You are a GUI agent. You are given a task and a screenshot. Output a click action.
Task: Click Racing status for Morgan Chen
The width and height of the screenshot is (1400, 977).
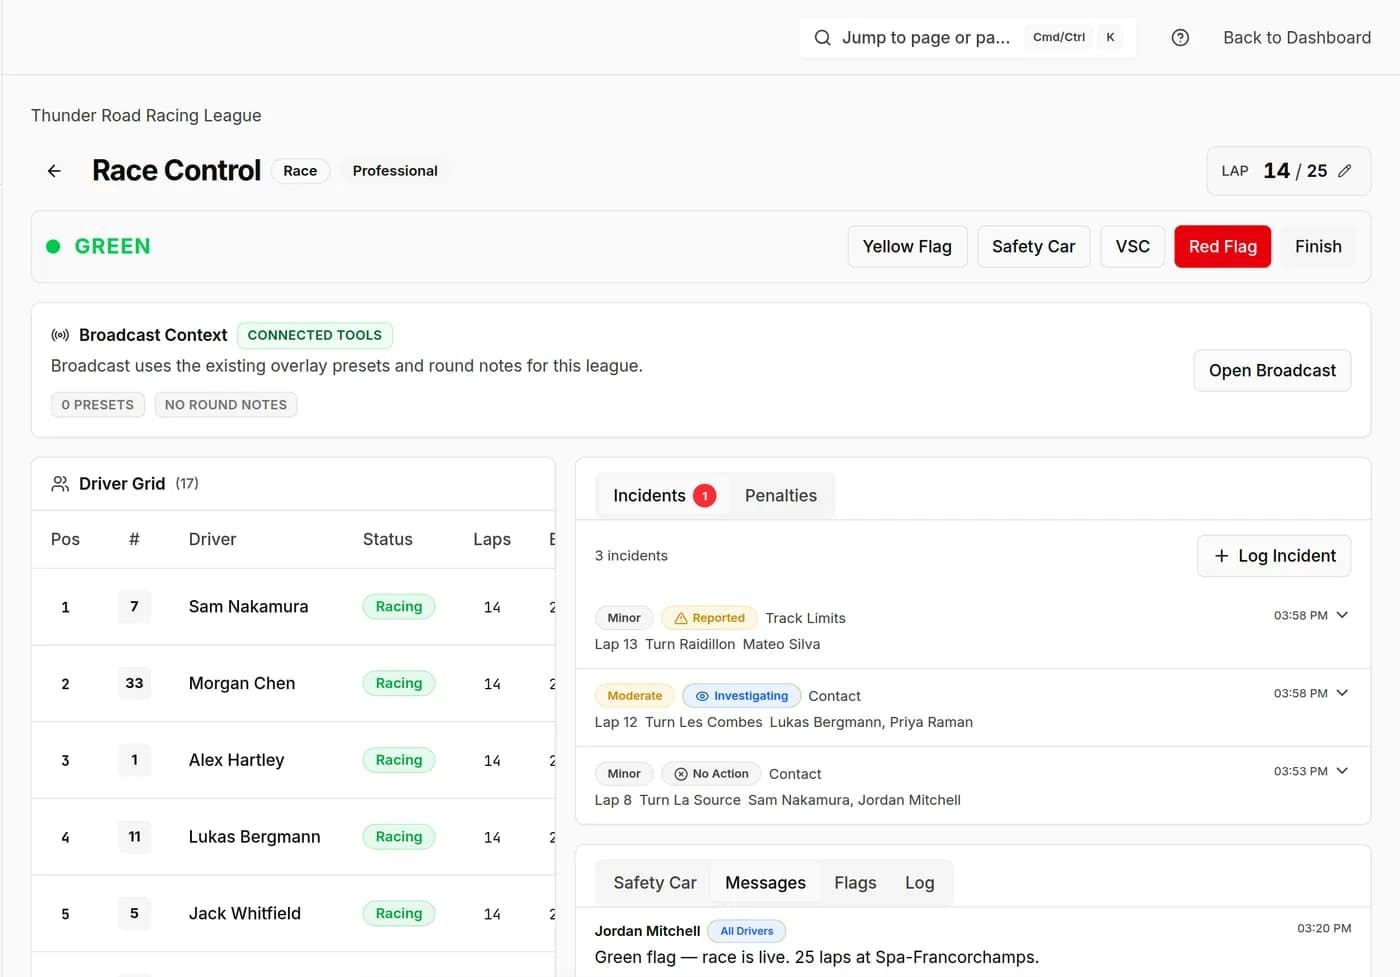click(399, 684)
